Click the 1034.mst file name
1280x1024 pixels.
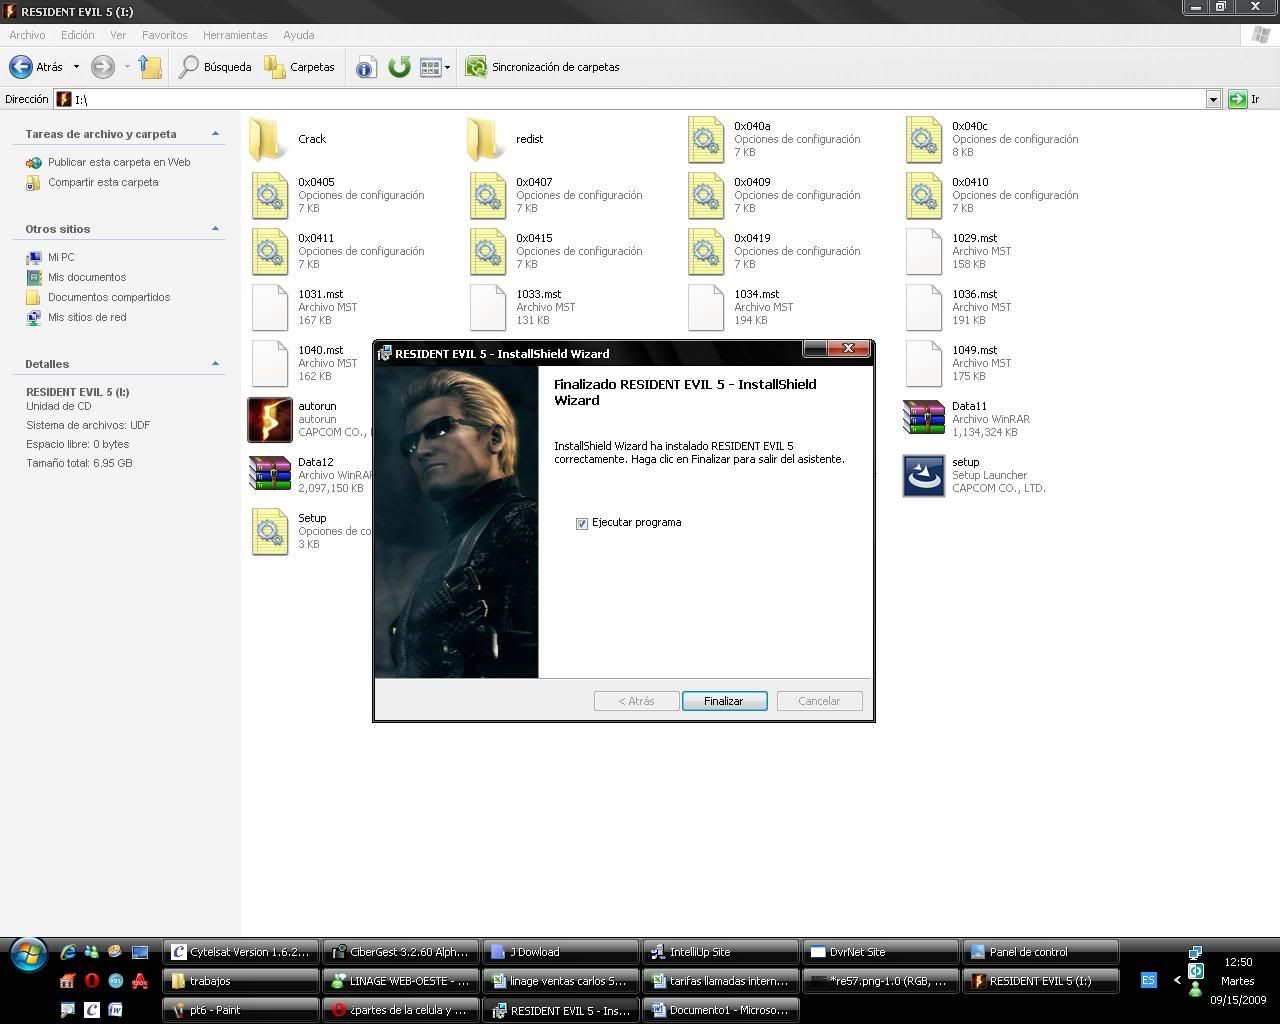click(x=756, y=294)
